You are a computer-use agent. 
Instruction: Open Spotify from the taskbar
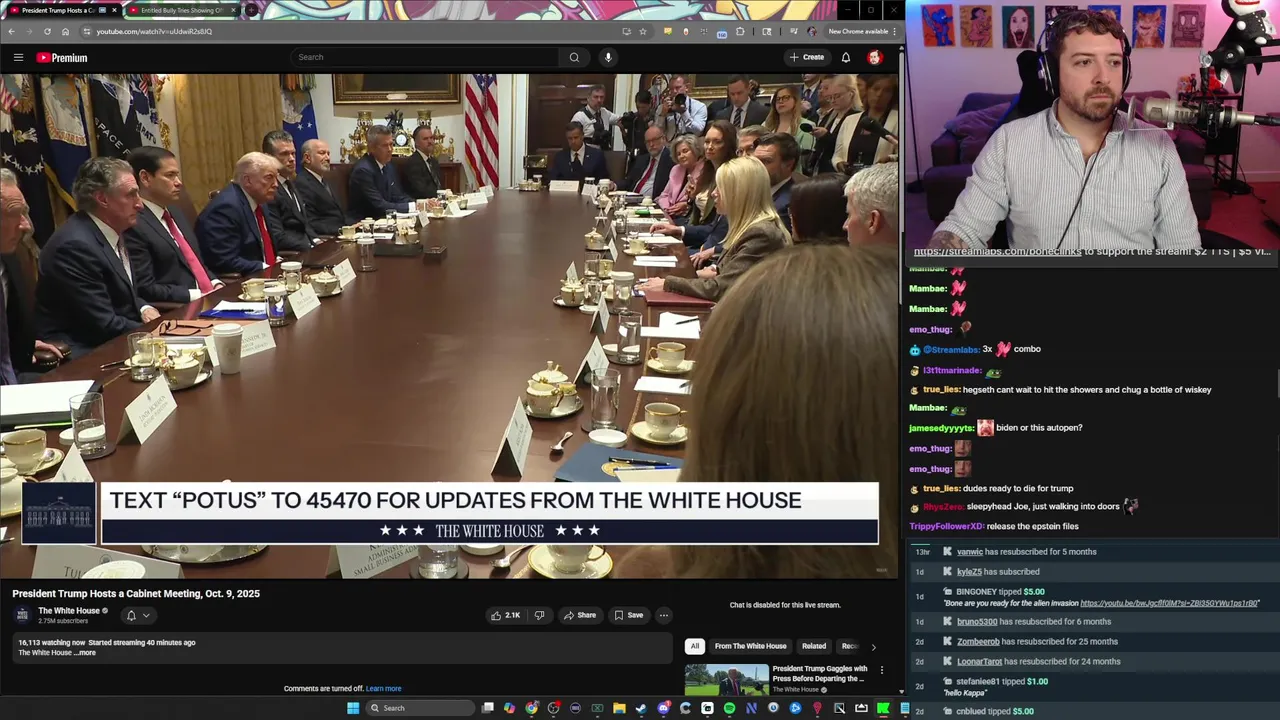(729, 708)
